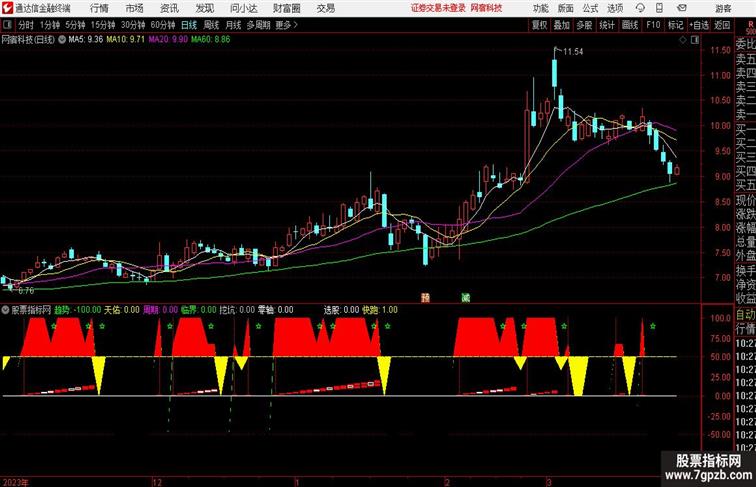
Task: Click the MA20: 9.90 indicator value
Action: point(168,40)
